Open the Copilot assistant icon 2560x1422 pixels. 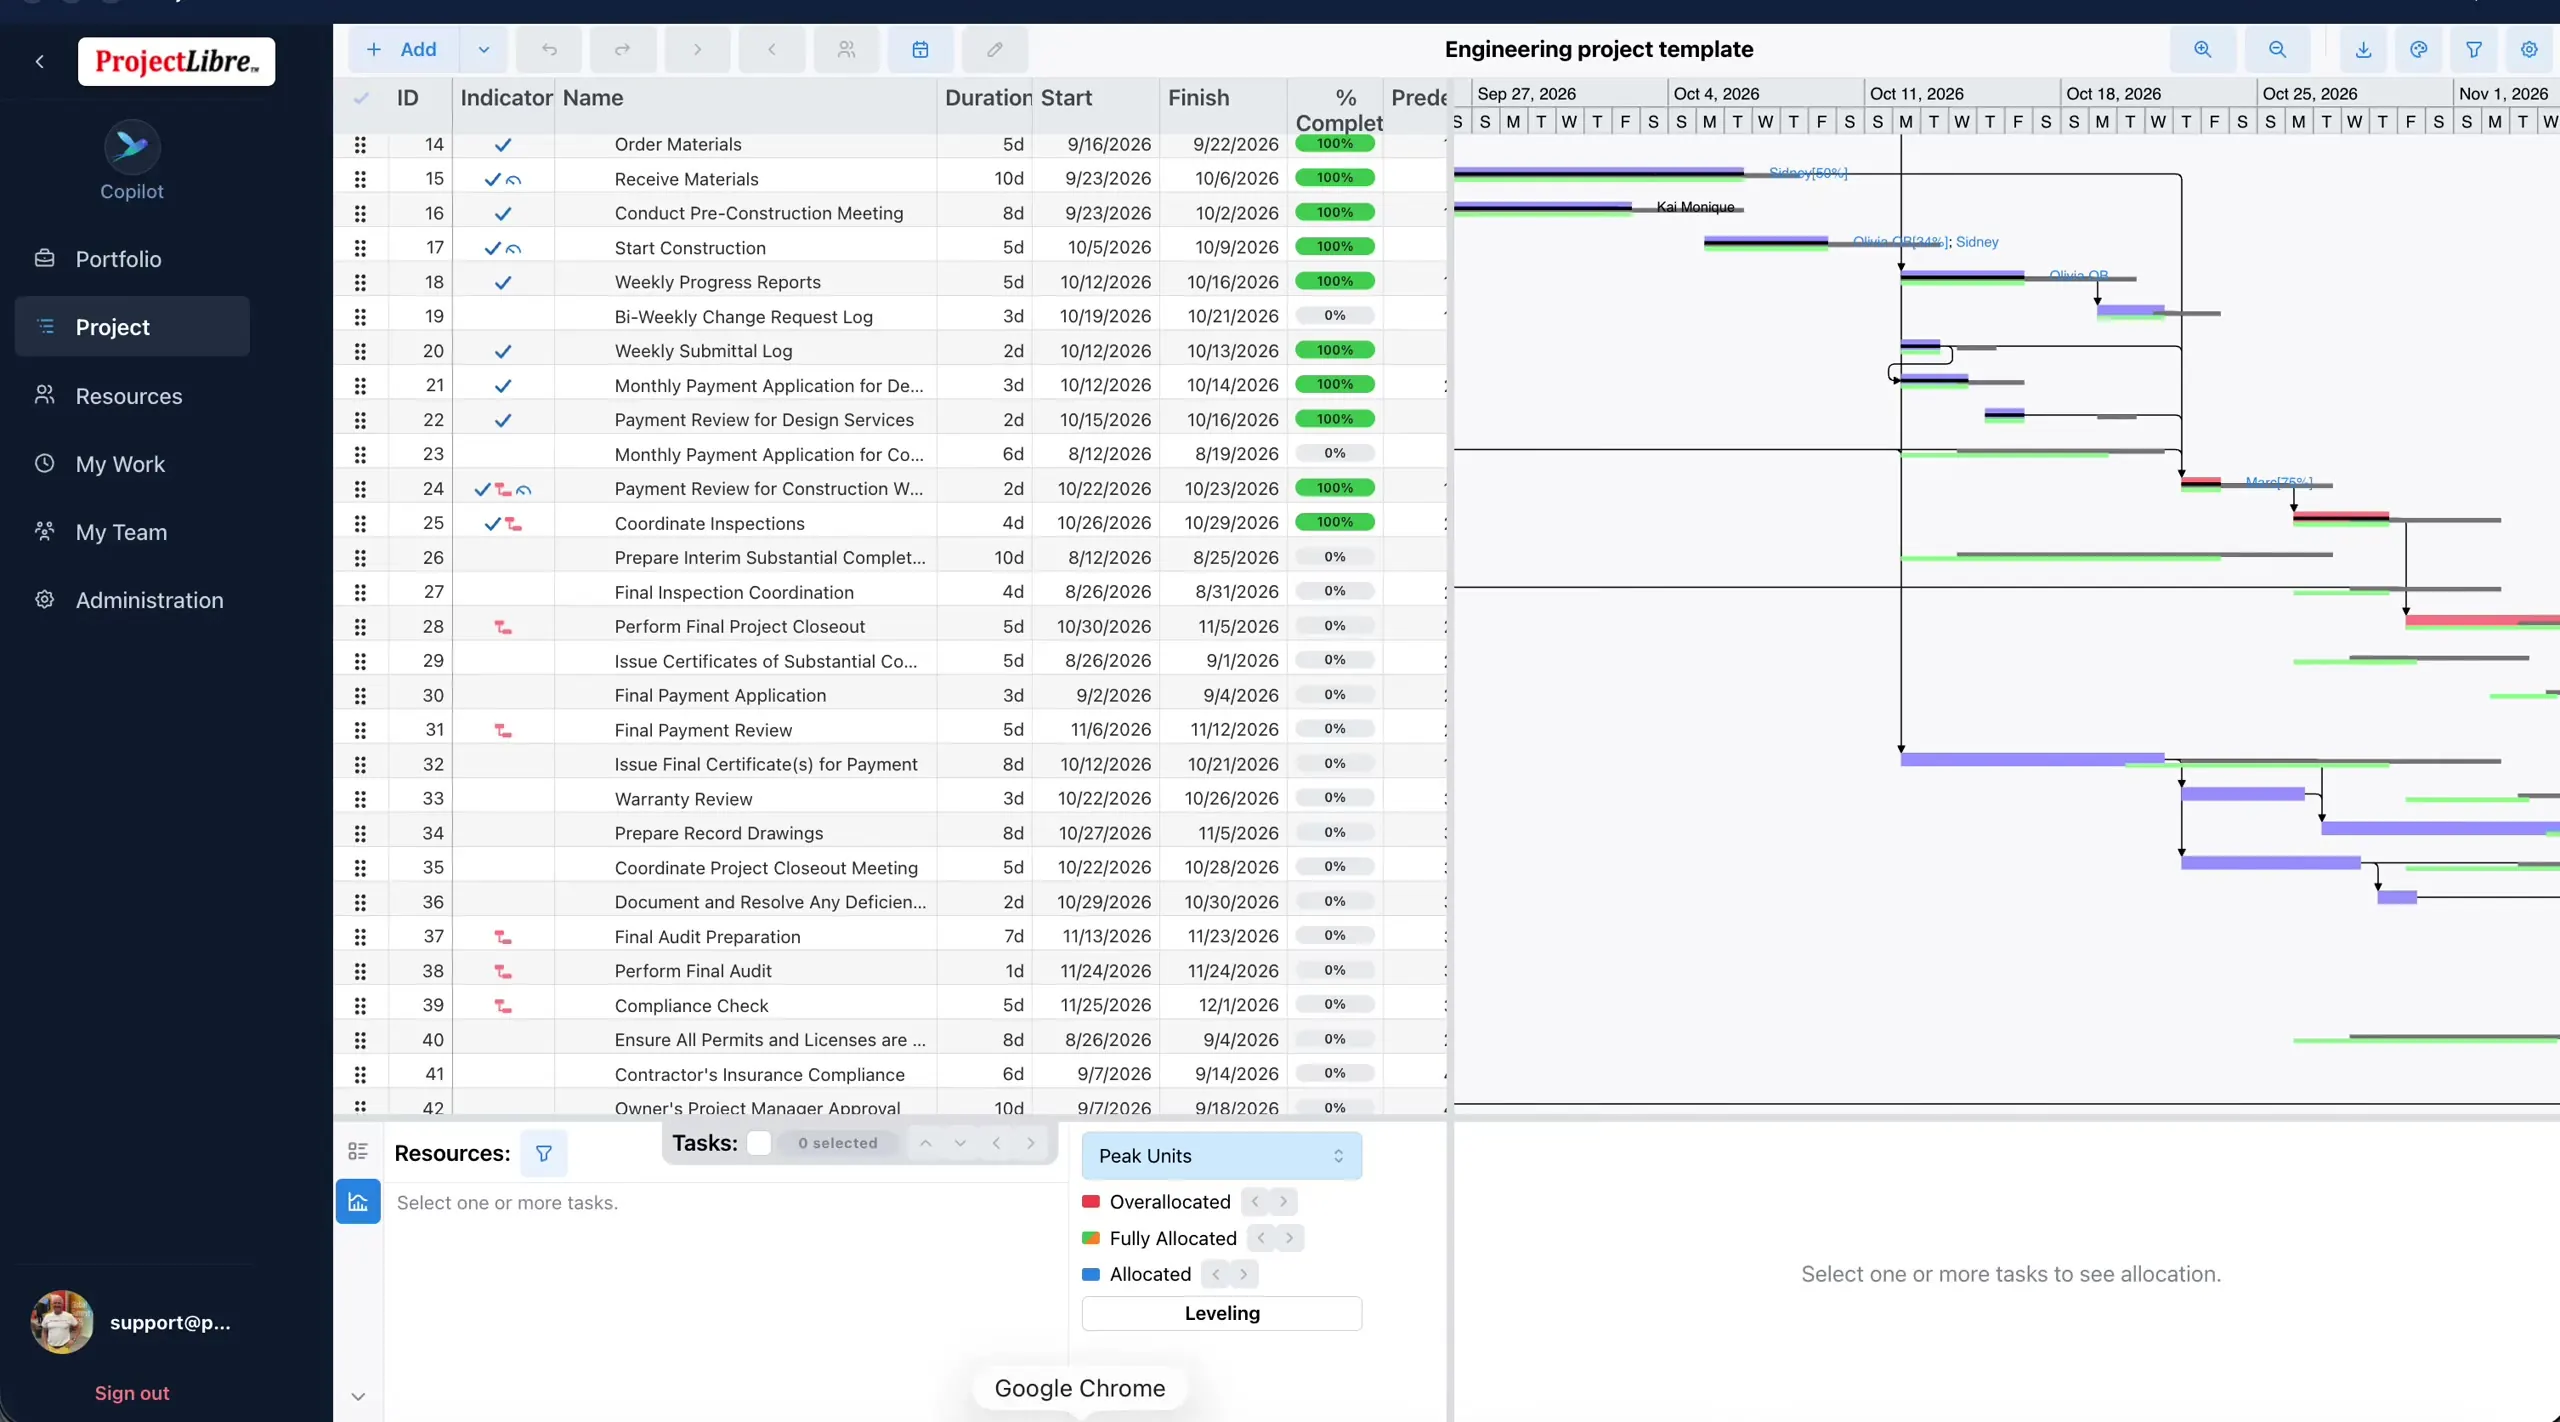pos(132,147)
